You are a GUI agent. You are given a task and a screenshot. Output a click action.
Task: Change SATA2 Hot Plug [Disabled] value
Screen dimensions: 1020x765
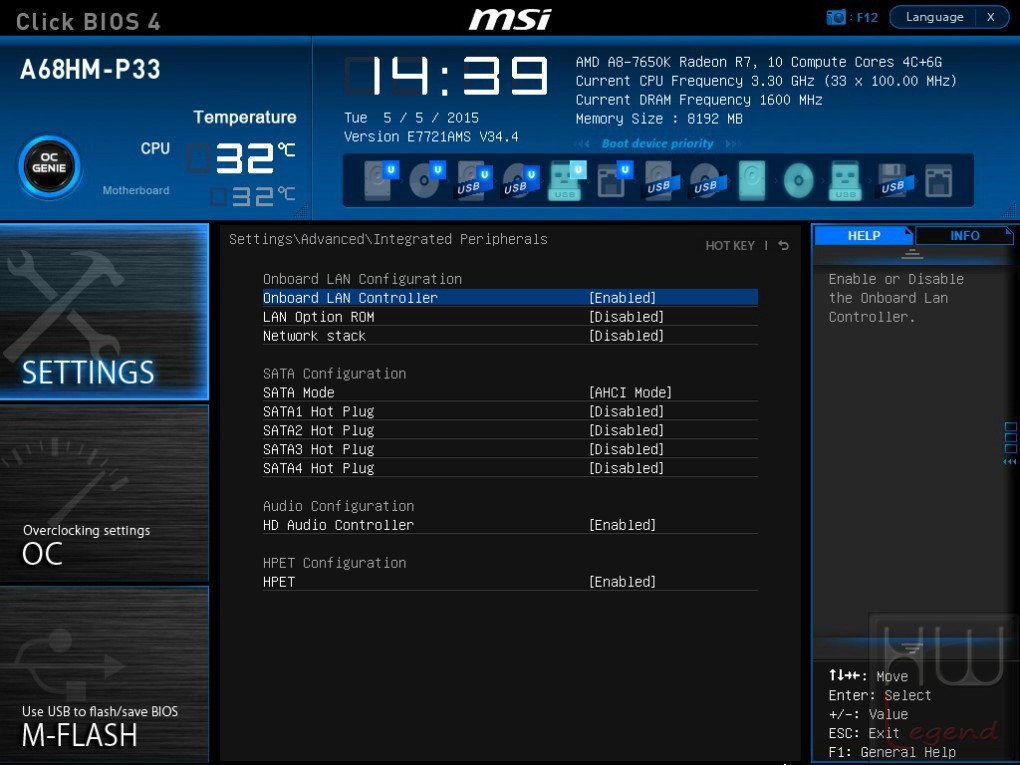pyautogui.click(x=626, y=430)
